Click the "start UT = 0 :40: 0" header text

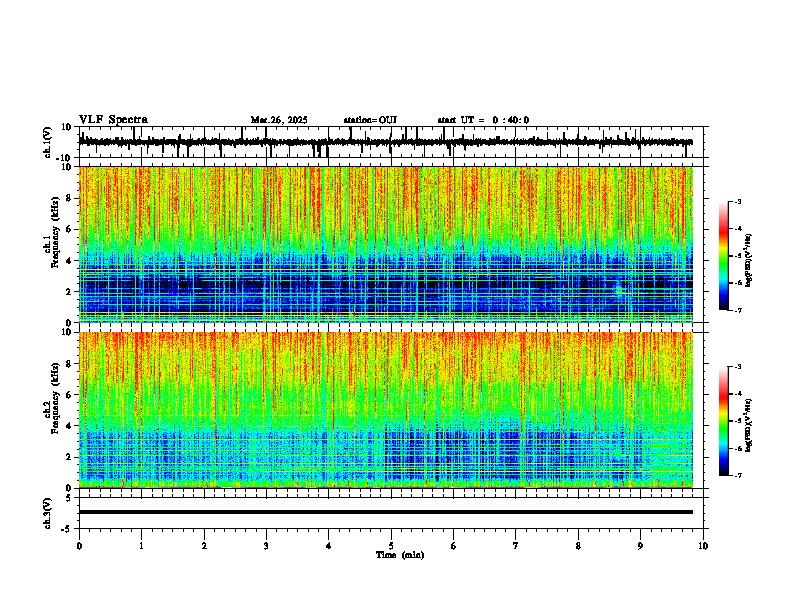pyautogui.click(x=483, y=120)
